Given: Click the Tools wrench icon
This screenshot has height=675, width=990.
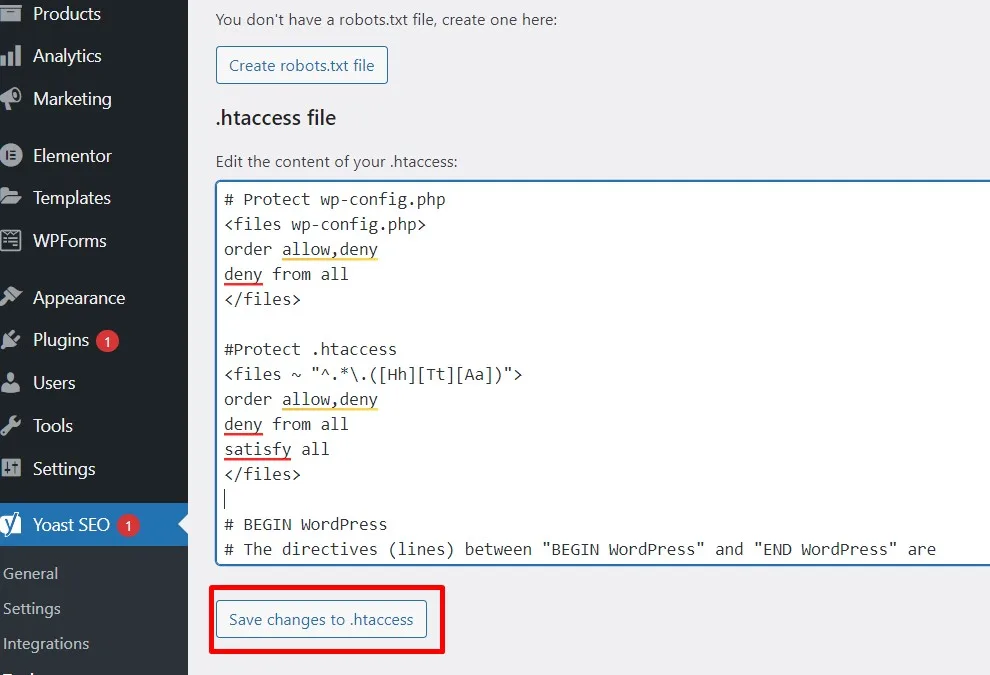Looking at the screenshot, I should coord(11,426).
